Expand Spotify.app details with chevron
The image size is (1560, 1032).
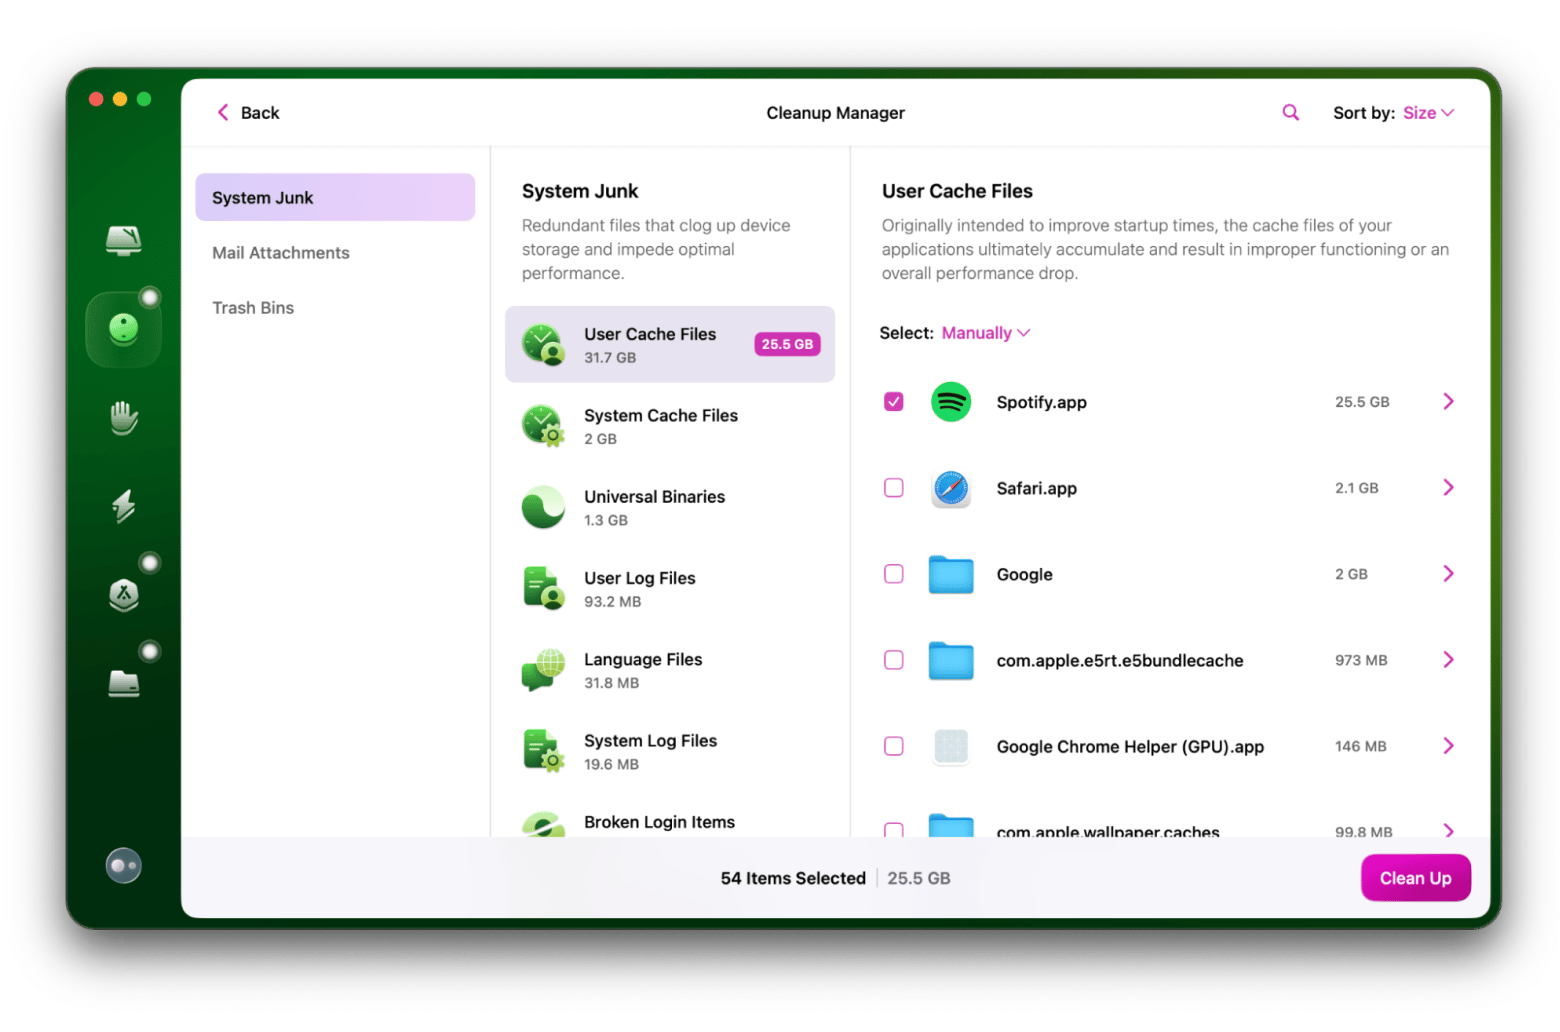pyautogui.click(x=1447, y=402)
